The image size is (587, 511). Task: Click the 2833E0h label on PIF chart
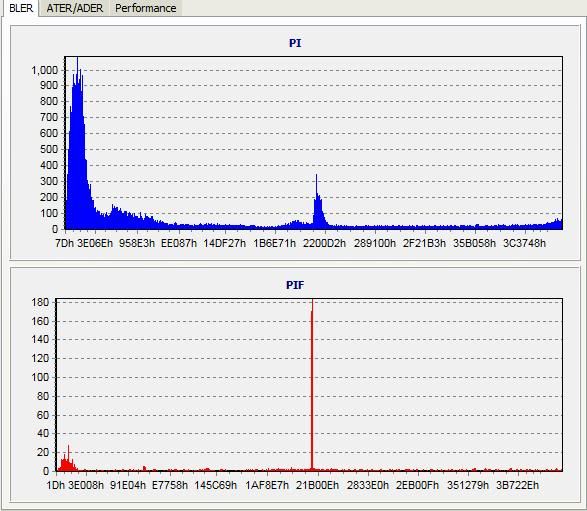coord(368,486)
